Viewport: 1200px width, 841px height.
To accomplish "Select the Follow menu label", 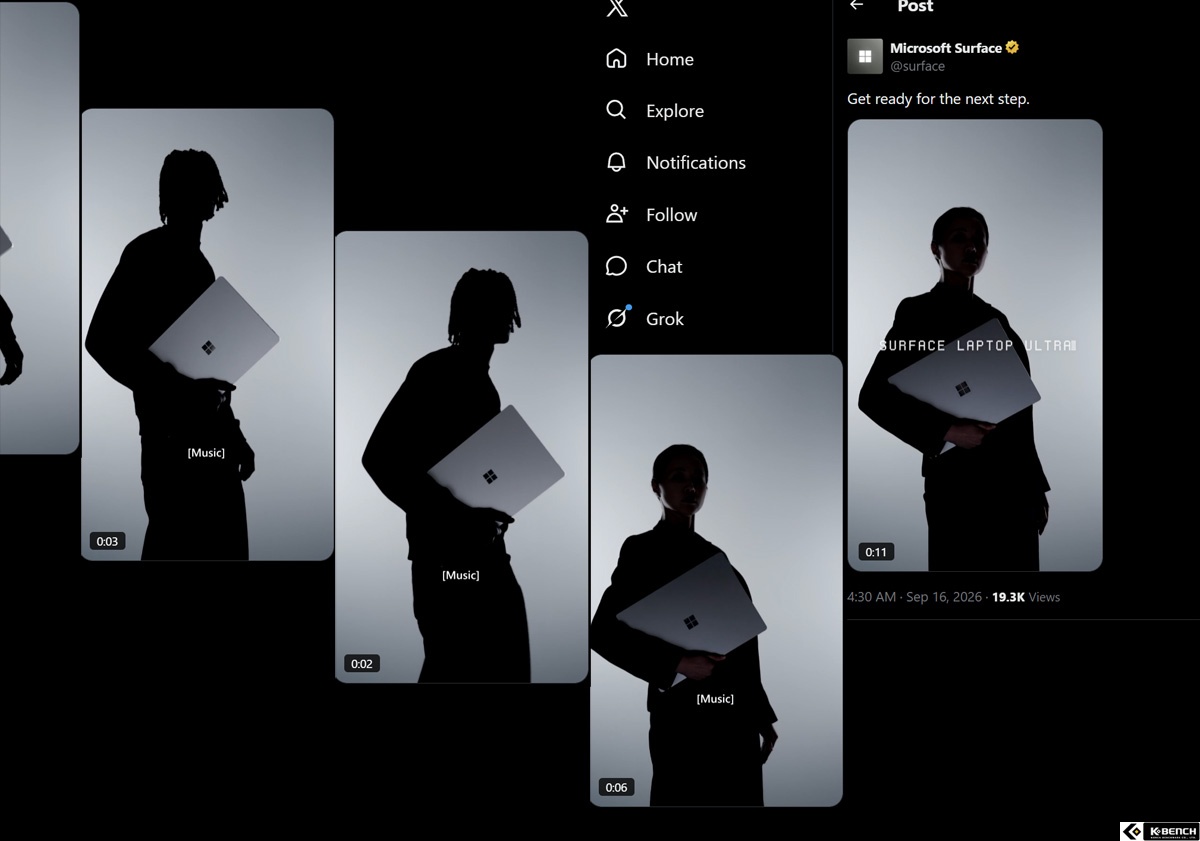I will (672, 215).
